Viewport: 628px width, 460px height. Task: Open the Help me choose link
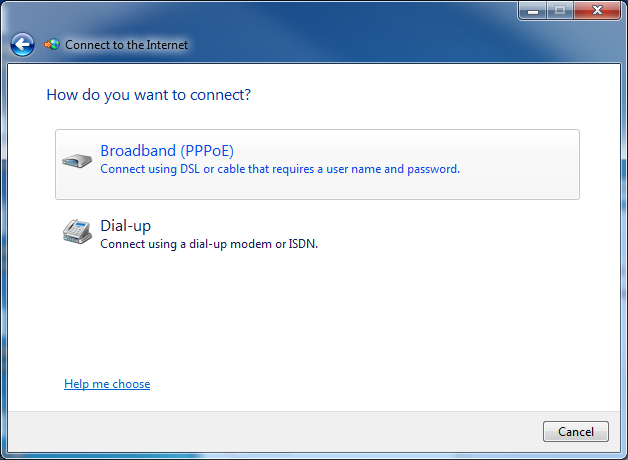tap(107, 384)
